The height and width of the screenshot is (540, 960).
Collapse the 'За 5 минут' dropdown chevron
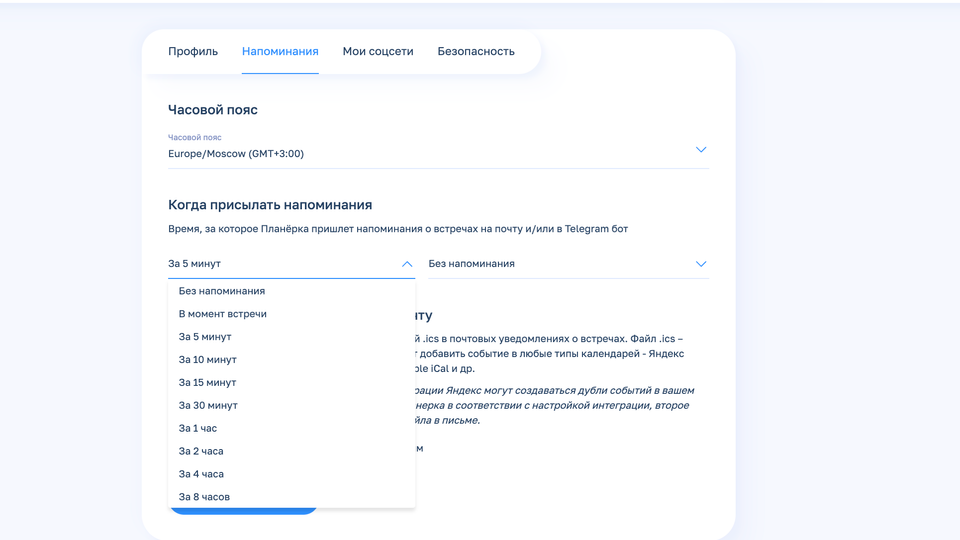pyautogui.click(x=407, y=264)
